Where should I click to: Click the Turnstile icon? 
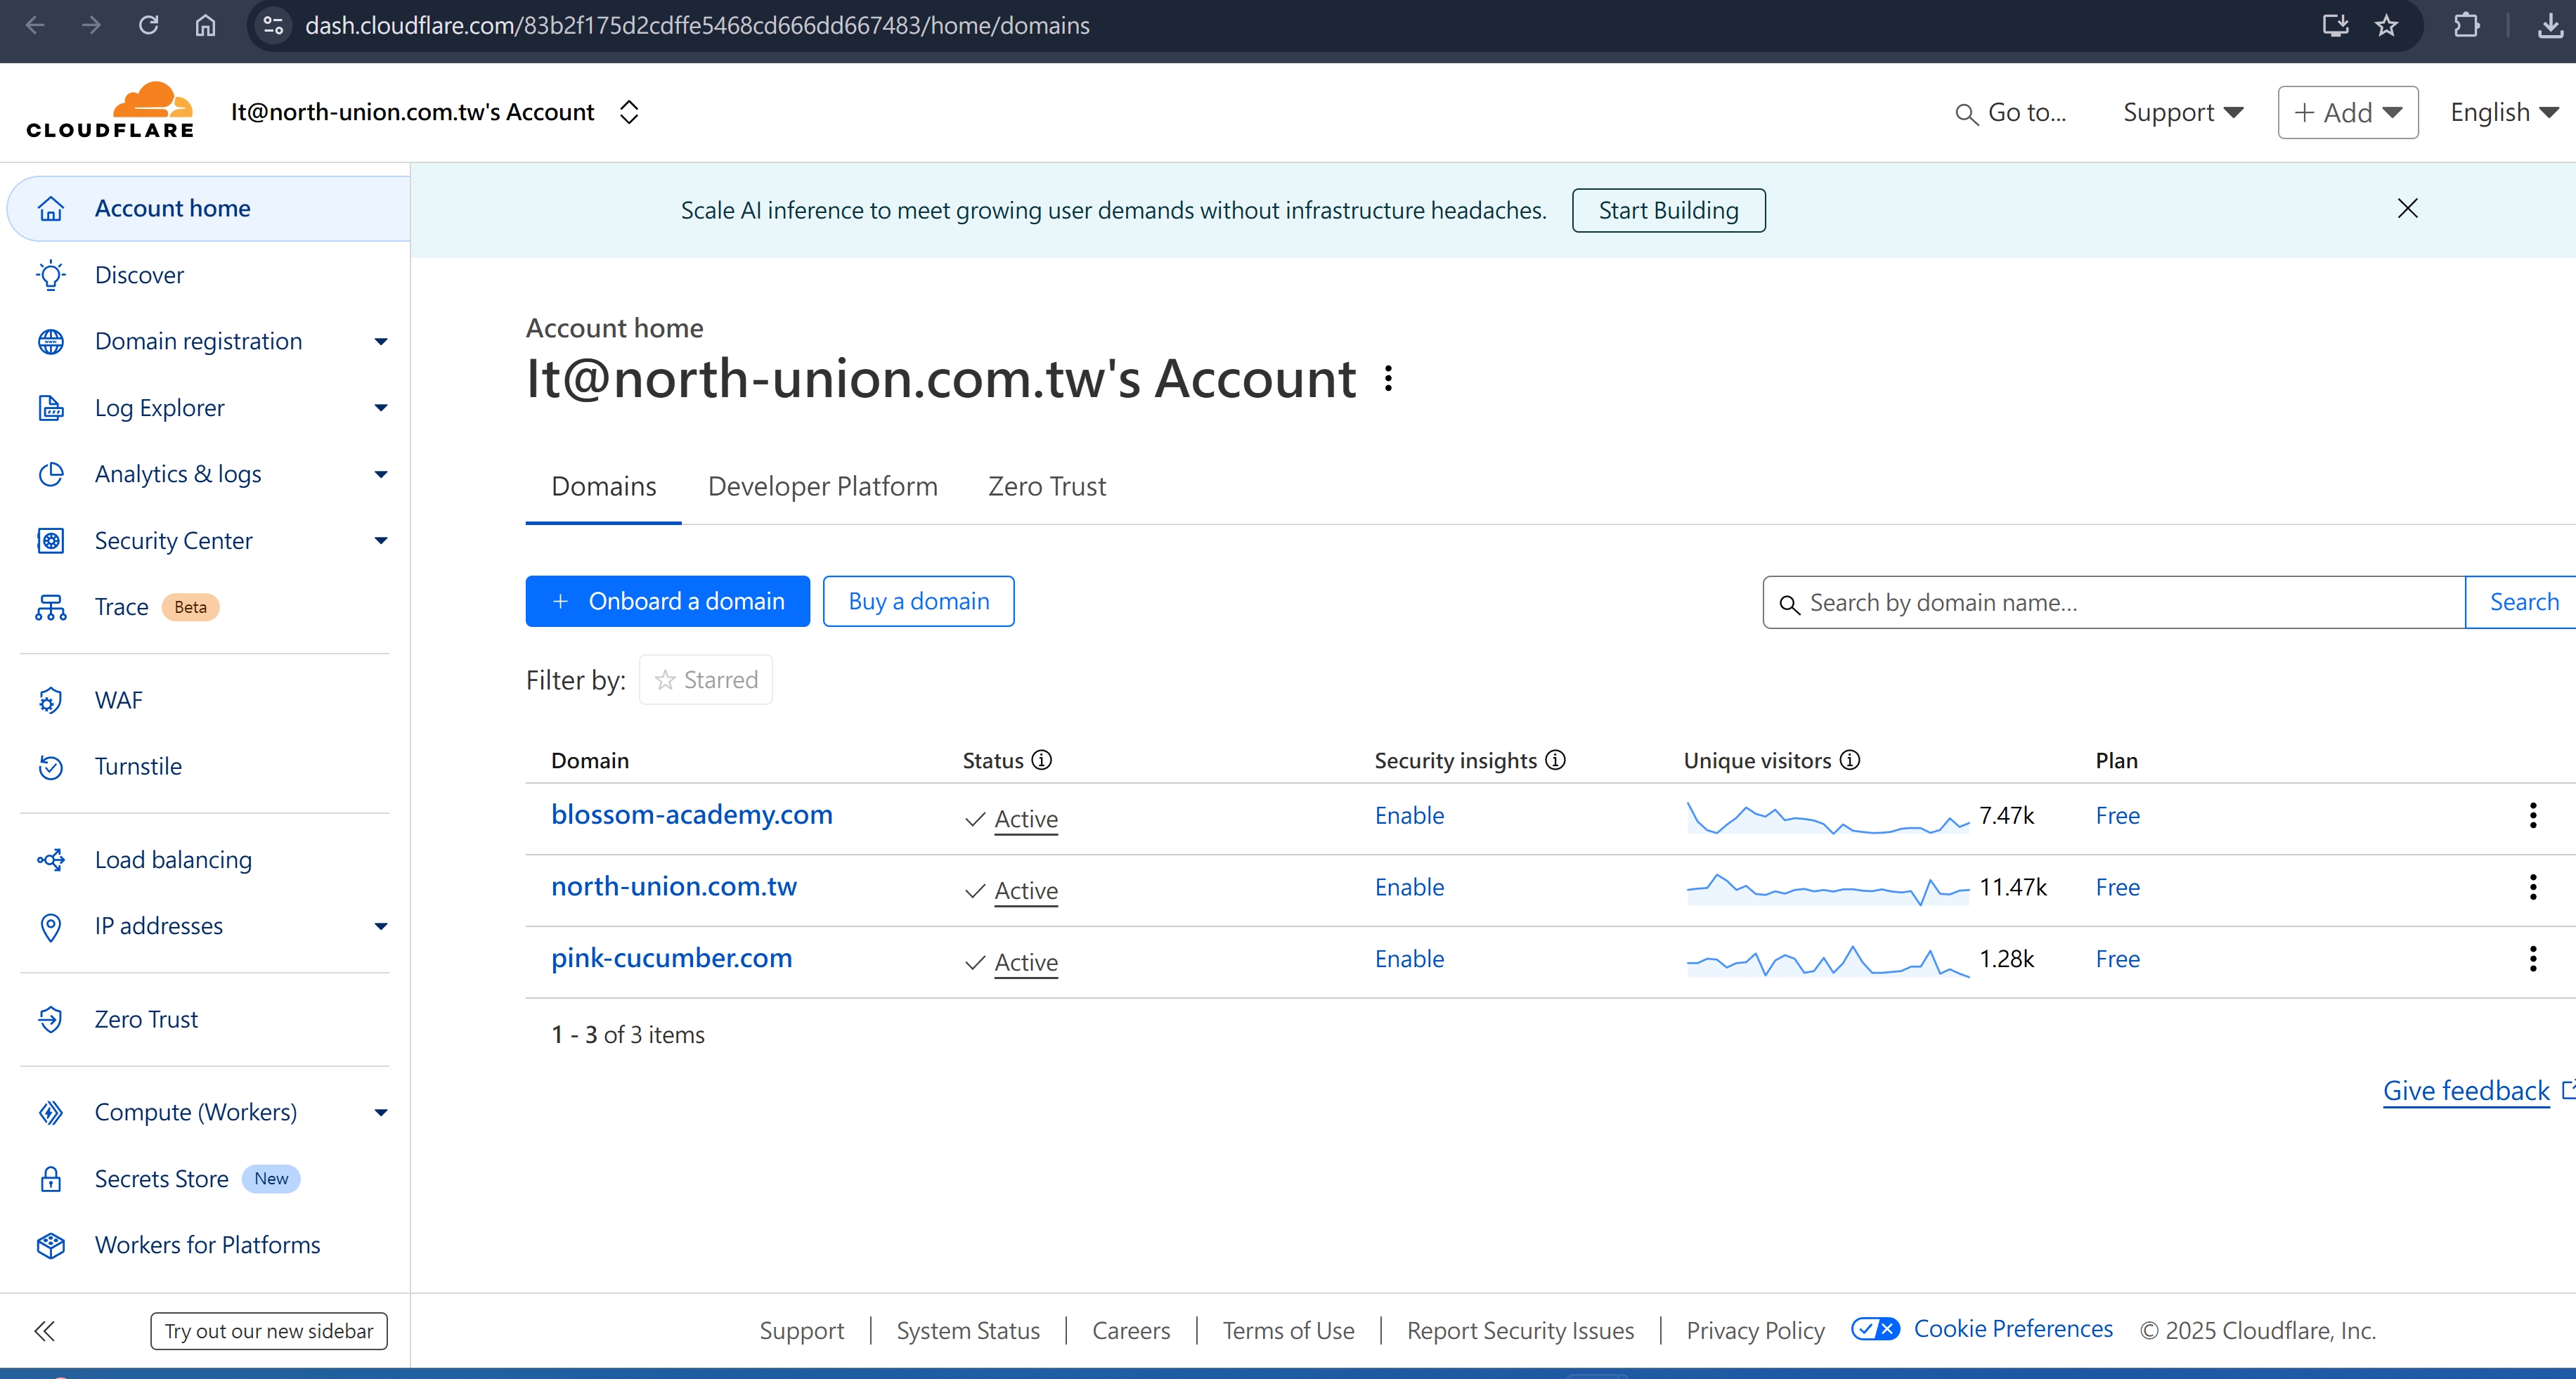click(x=51, y=767)
